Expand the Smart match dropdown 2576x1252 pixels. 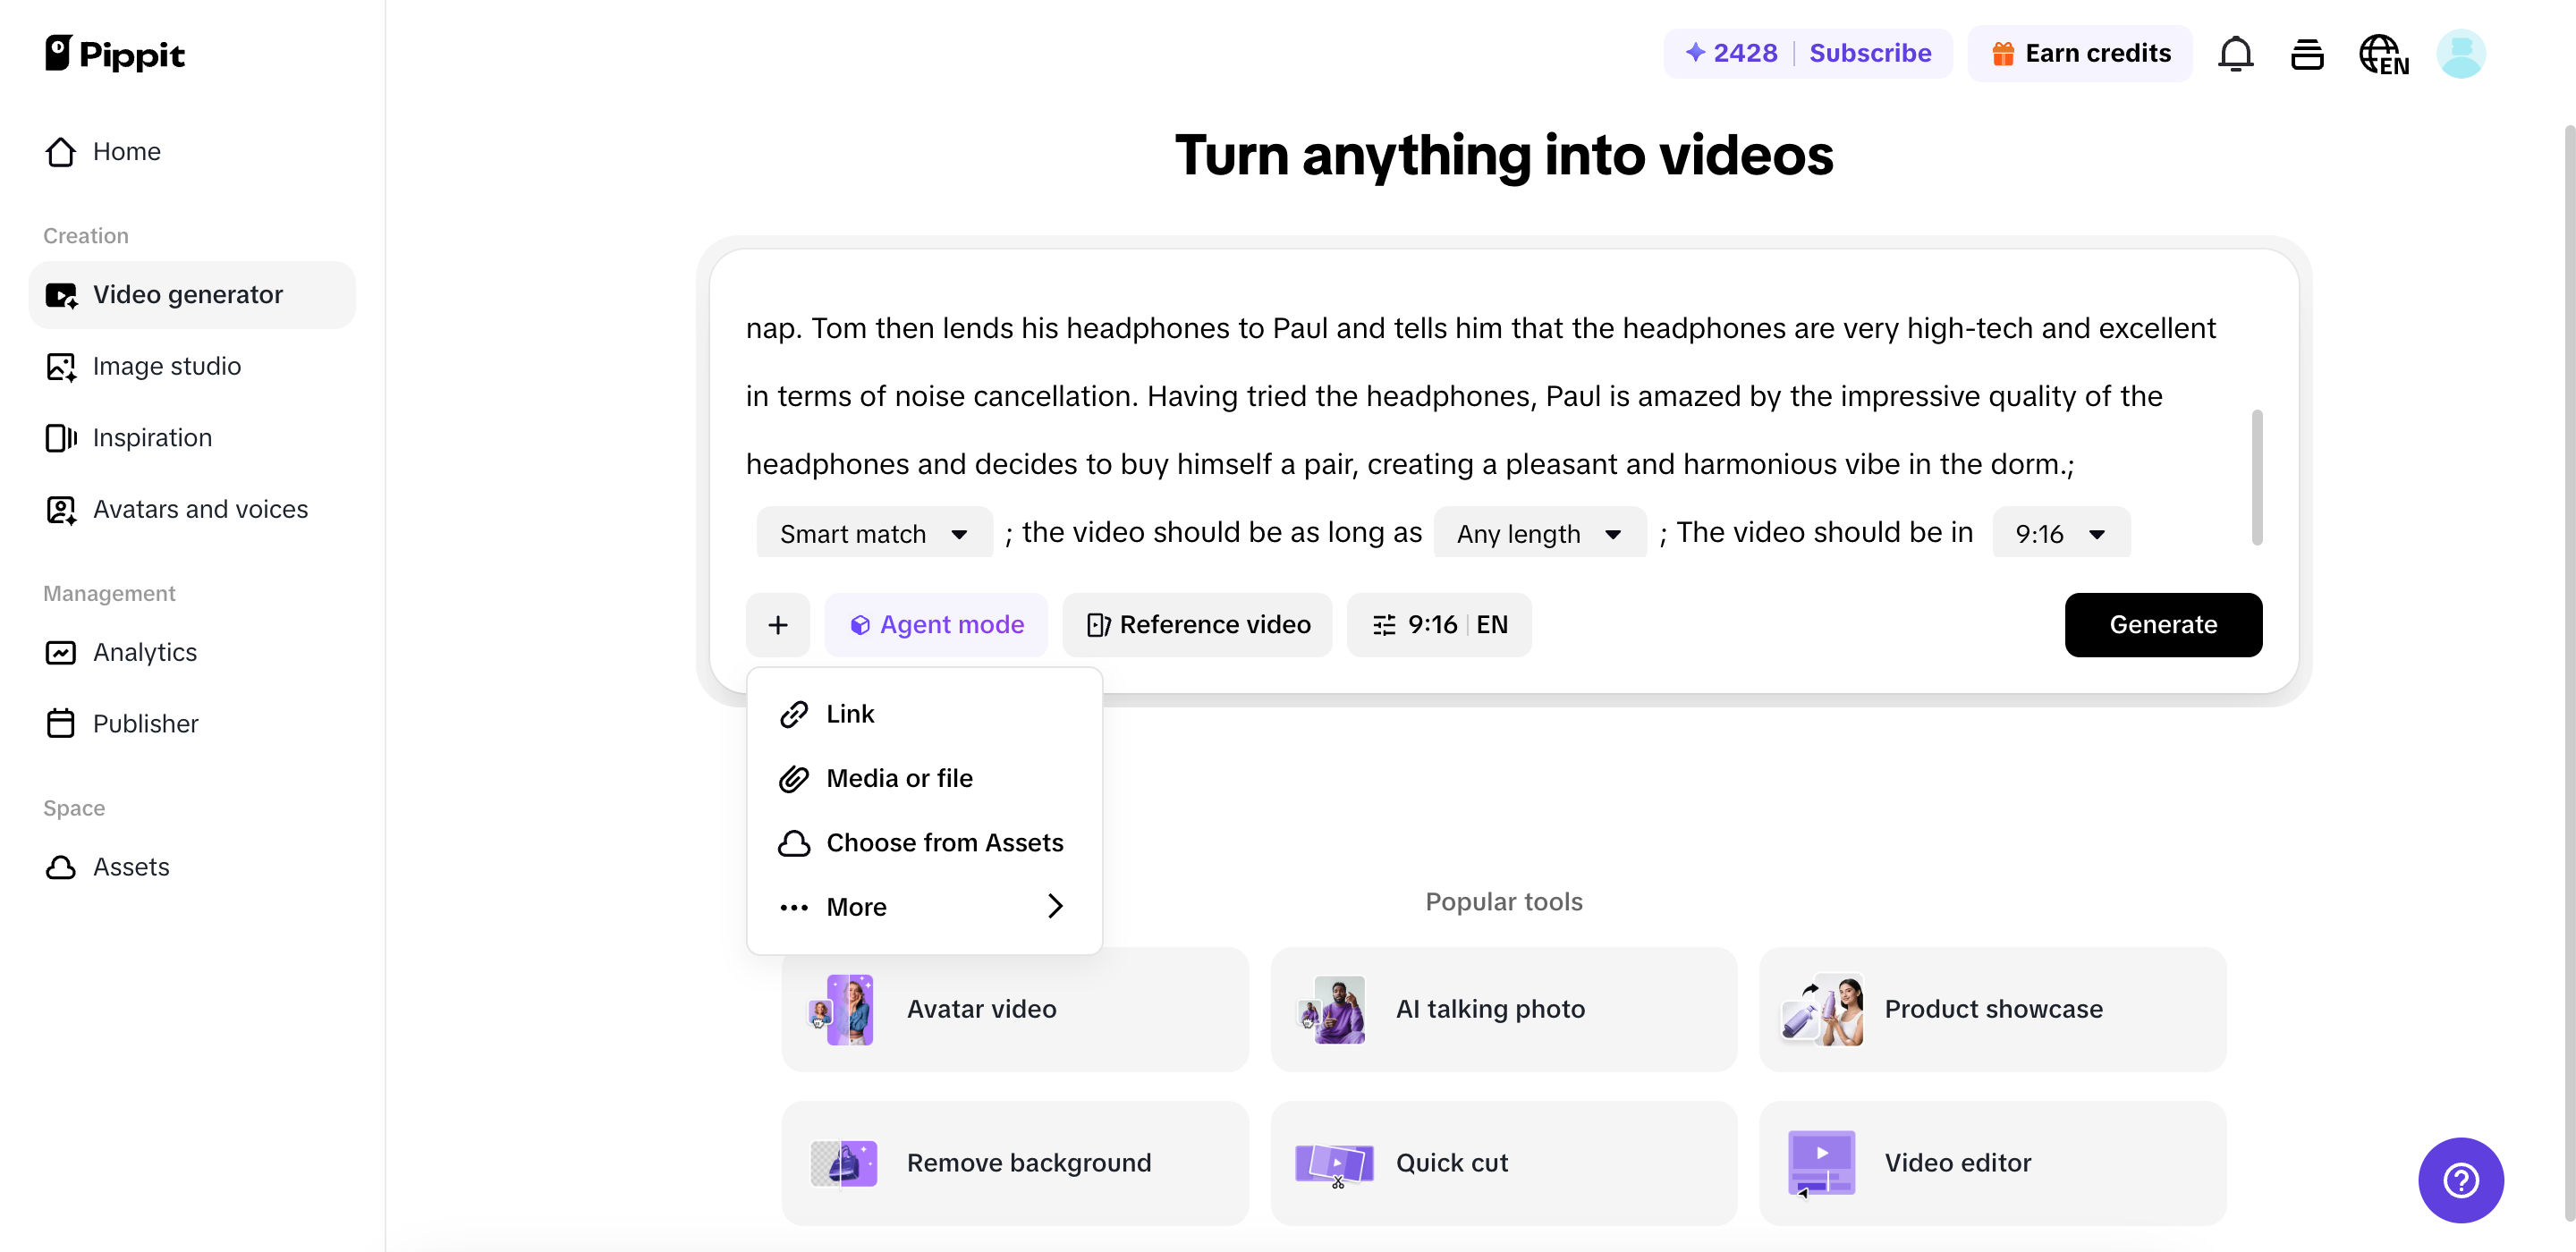pyautogui.click(x=874, y=534)
